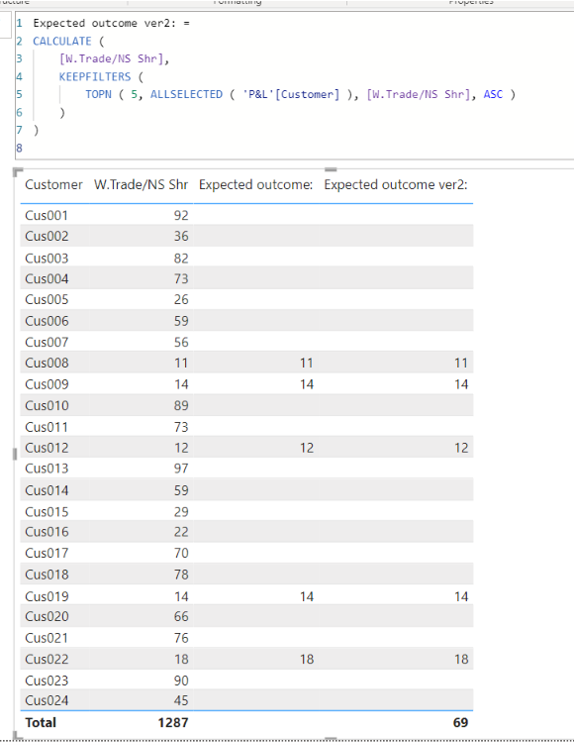Click value 36 for Cus002
Viewport: 574px width, 745px height.
(181, 236)
